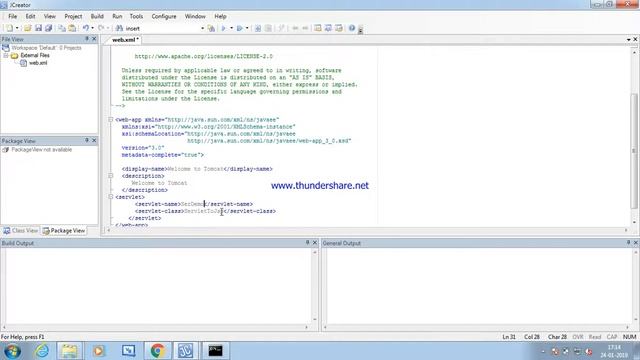640x360 pixels.
Task: Click the 'PackageView not available' text
Action: [42, 150]
